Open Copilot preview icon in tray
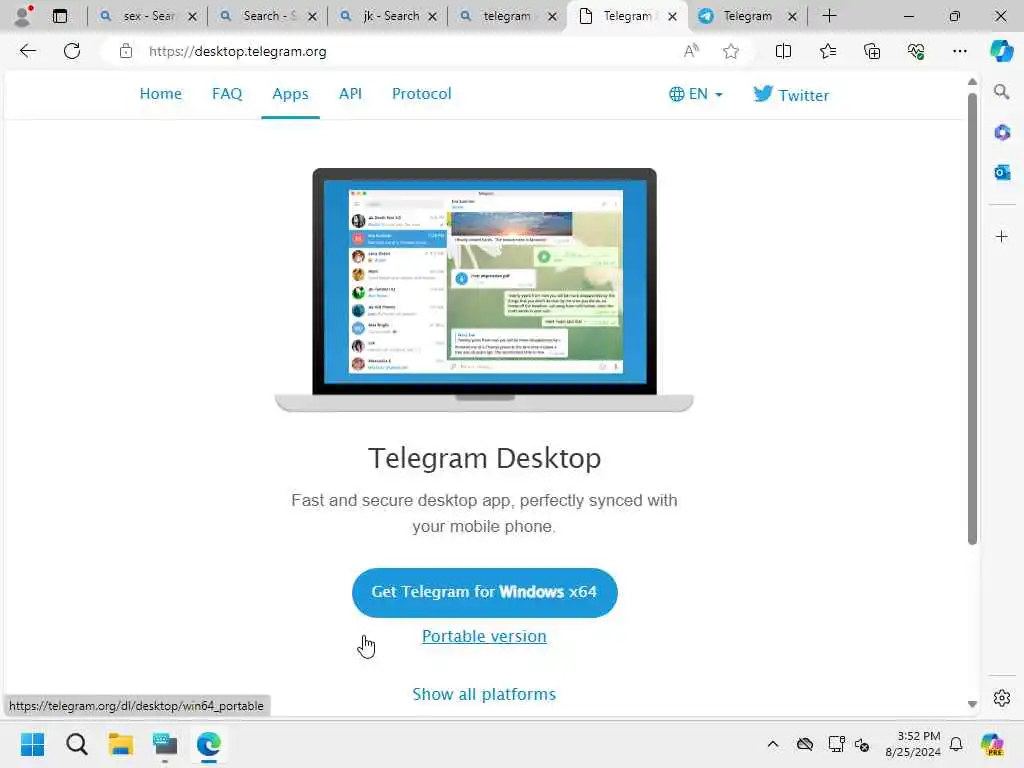Viewport: 1024px width, 768px height. [x=992, y=744]
